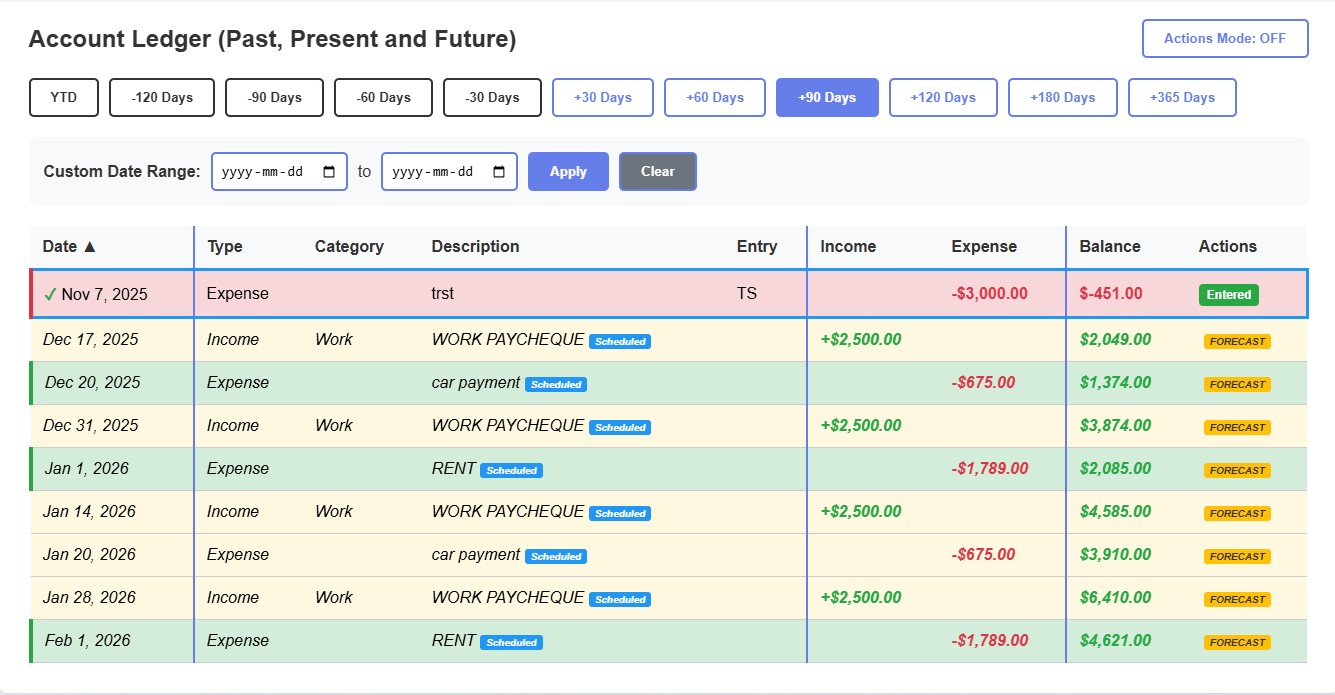The height and width of the screenshot is (695, 1335).
Task: Toggle Actions Mode on
Action: click(1224, 39)
